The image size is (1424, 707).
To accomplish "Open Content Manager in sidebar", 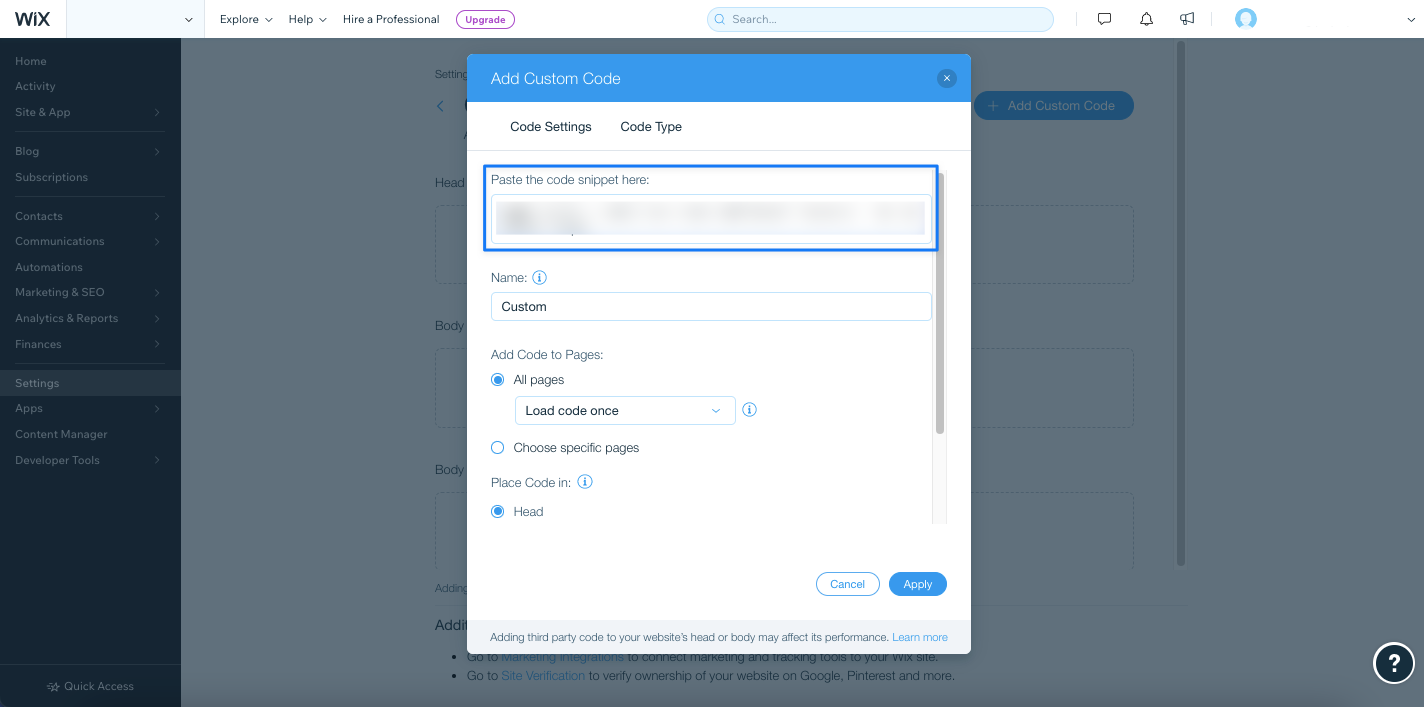I will pyautogui.click(x=61, y=434).
